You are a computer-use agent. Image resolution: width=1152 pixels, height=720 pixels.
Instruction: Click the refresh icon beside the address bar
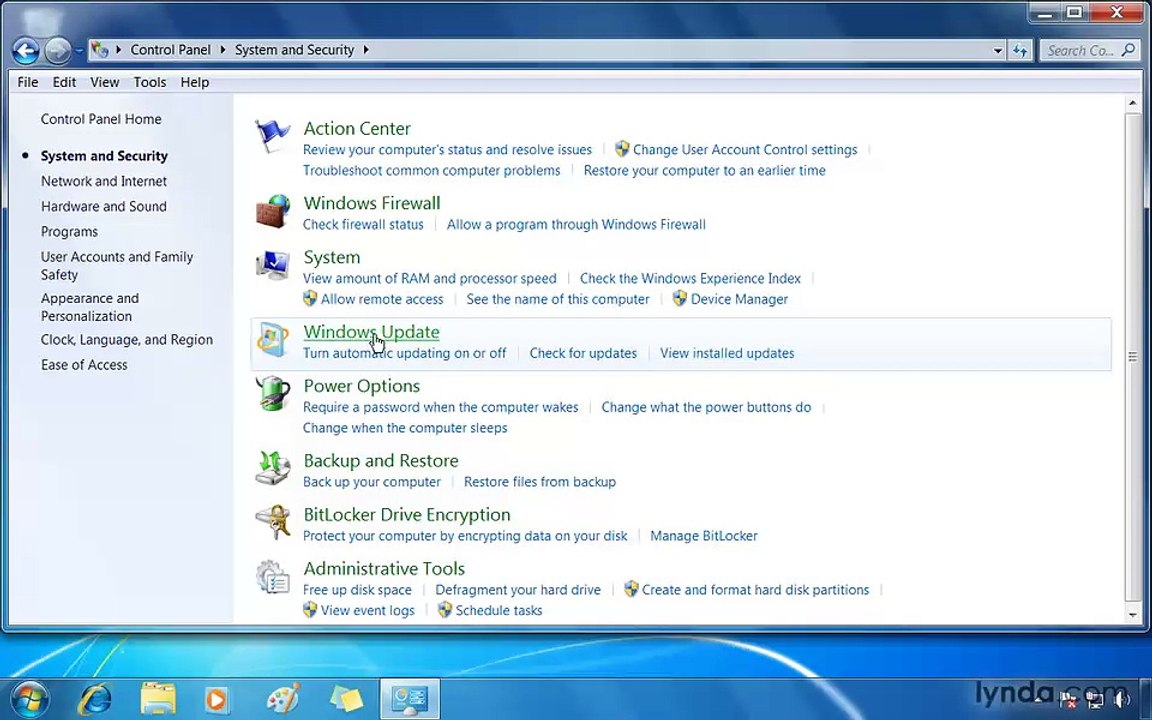[x=1020, y=51]
